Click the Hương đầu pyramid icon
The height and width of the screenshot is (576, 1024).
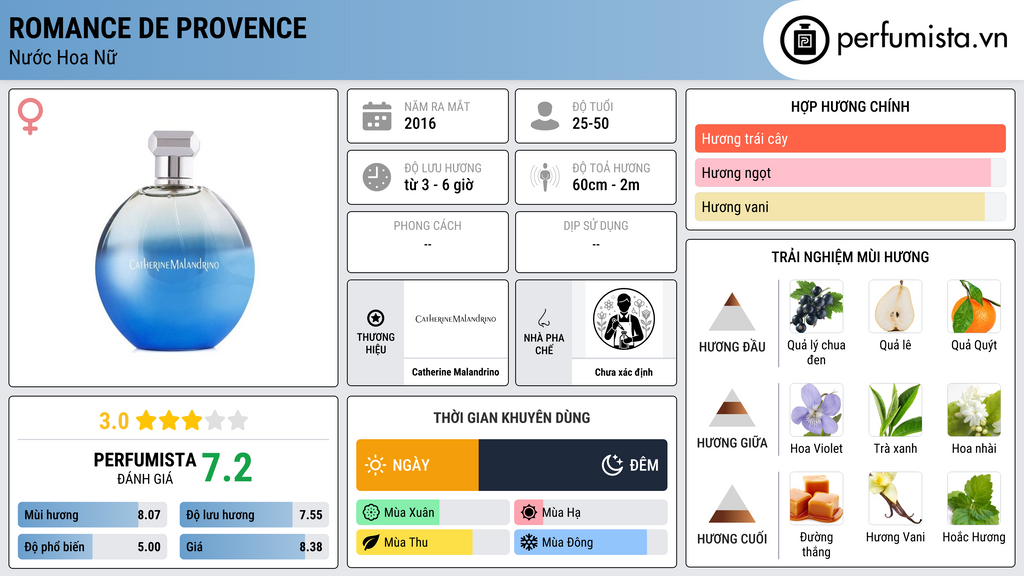(x=732, y=312)
